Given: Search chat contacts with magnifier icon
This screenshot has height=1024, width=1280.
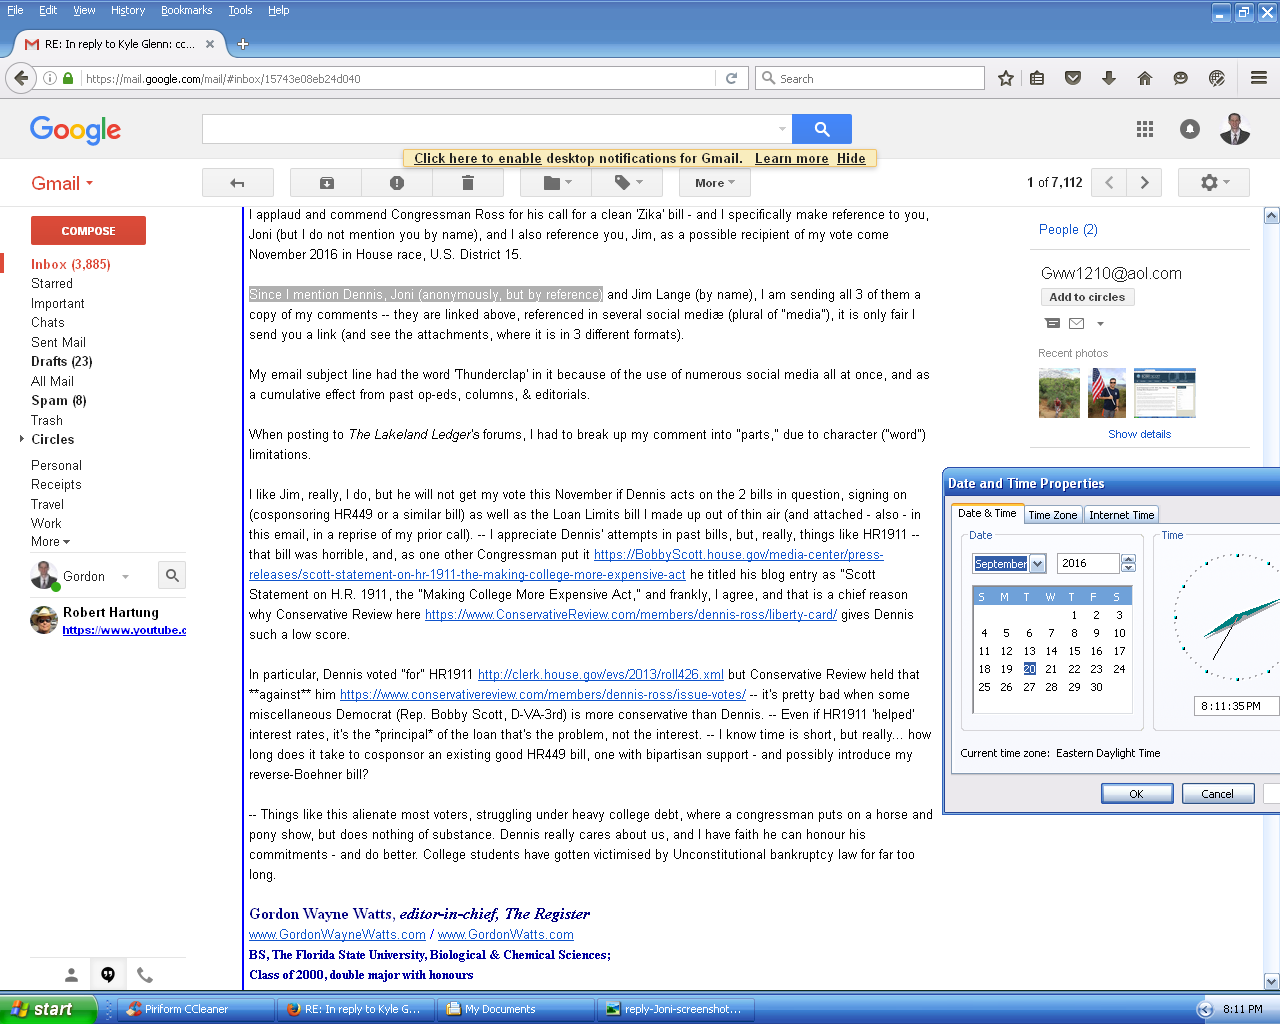Looking at the screenshot, I should (x=172, y=575).
